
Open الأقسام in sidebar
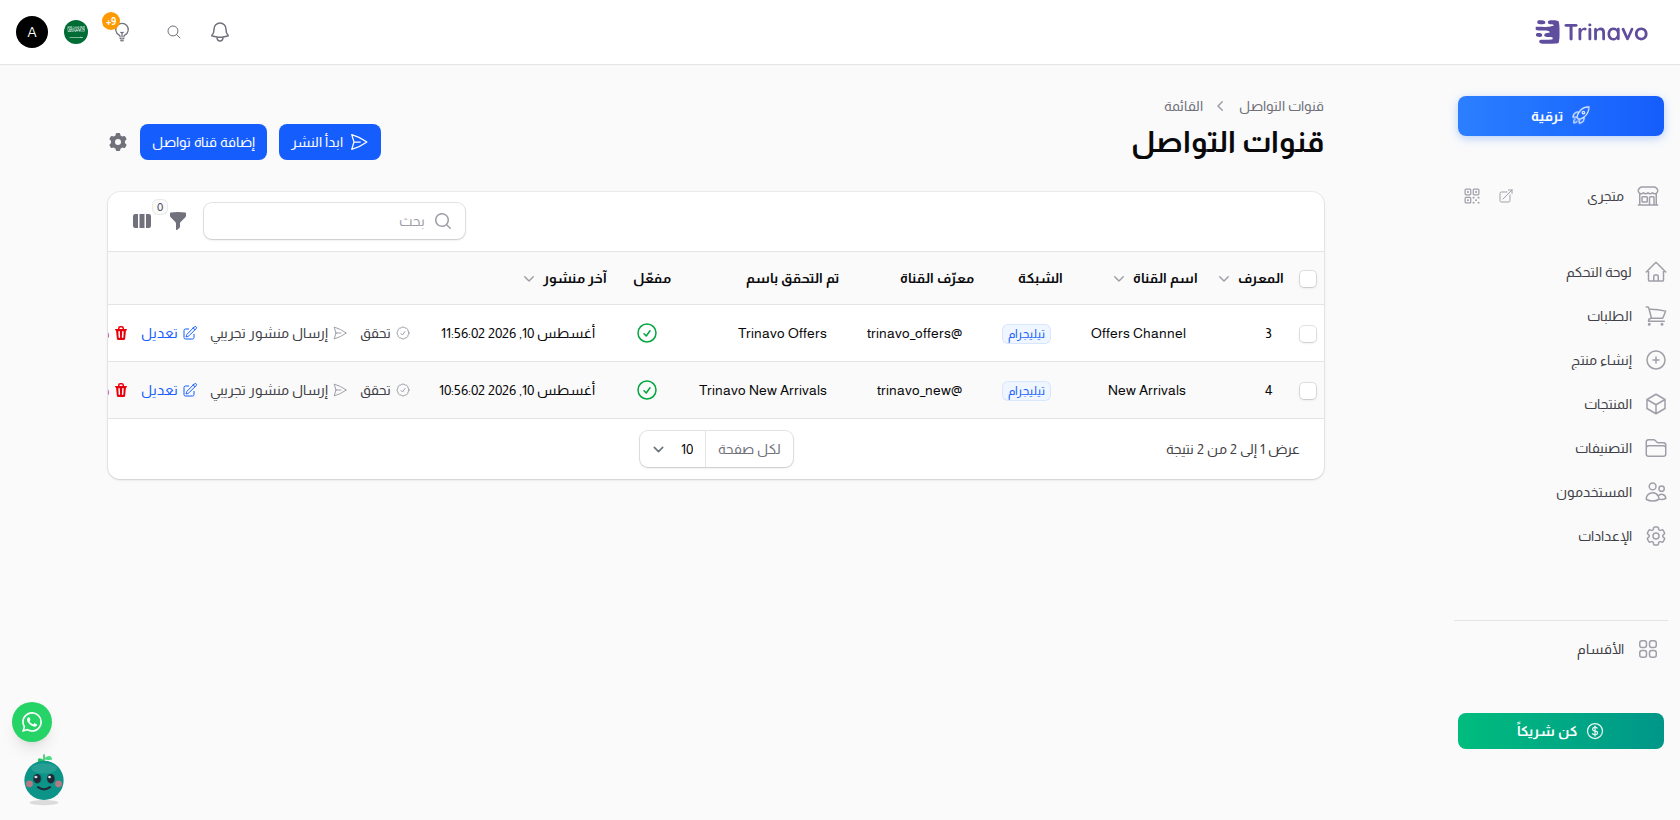pyautogui.click(x=1617, y=649)
